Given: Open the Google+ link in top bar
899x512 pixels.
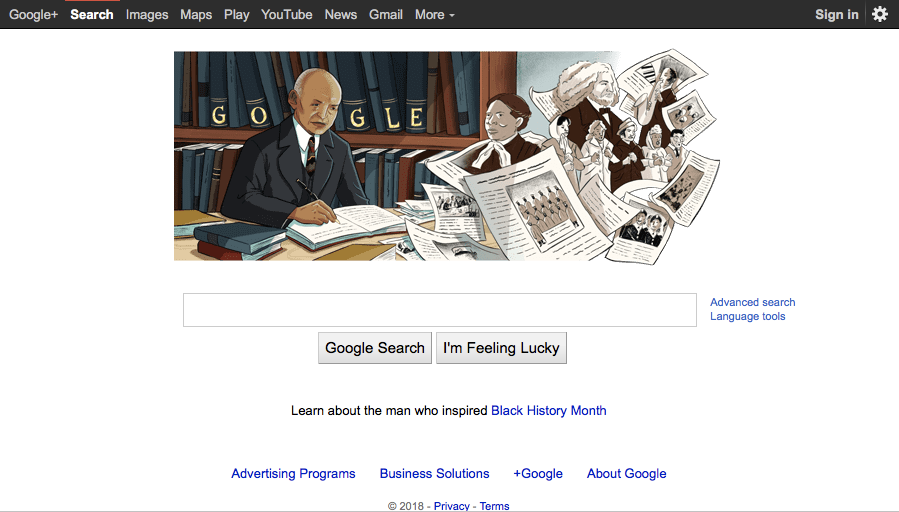Looking at the screenshot, I should tap(33, 15).
